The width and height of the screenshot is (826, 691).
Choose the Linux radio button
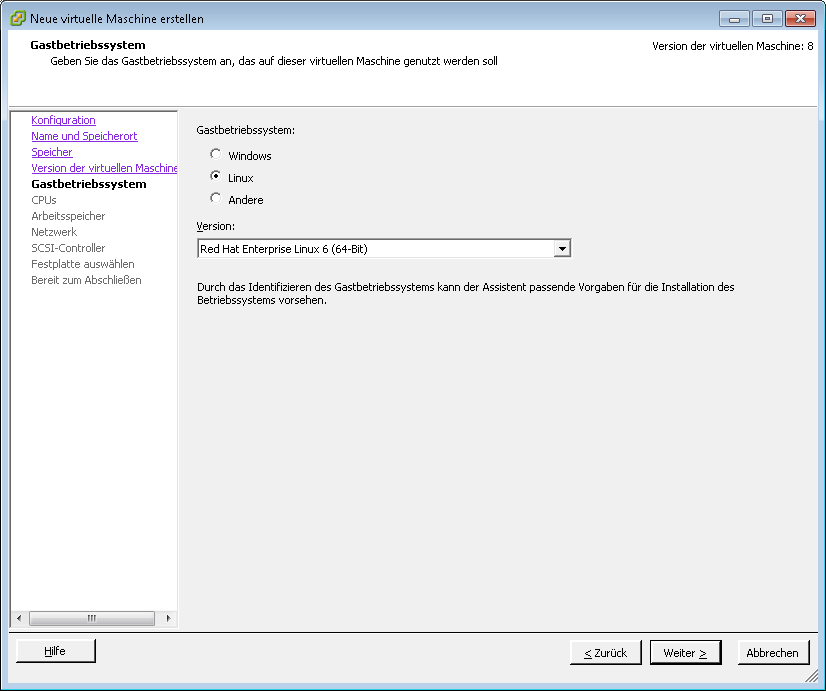tap(215, 177)
